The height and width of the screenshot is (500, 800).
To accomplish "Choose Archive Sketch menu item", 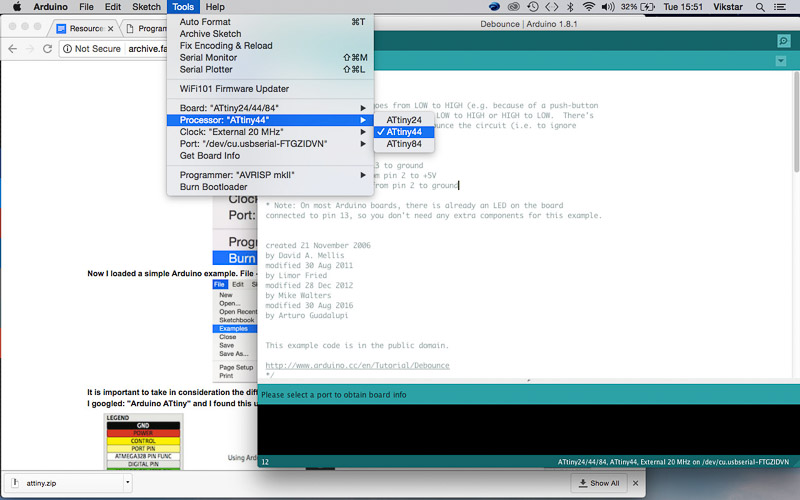I will pos(270,34).
